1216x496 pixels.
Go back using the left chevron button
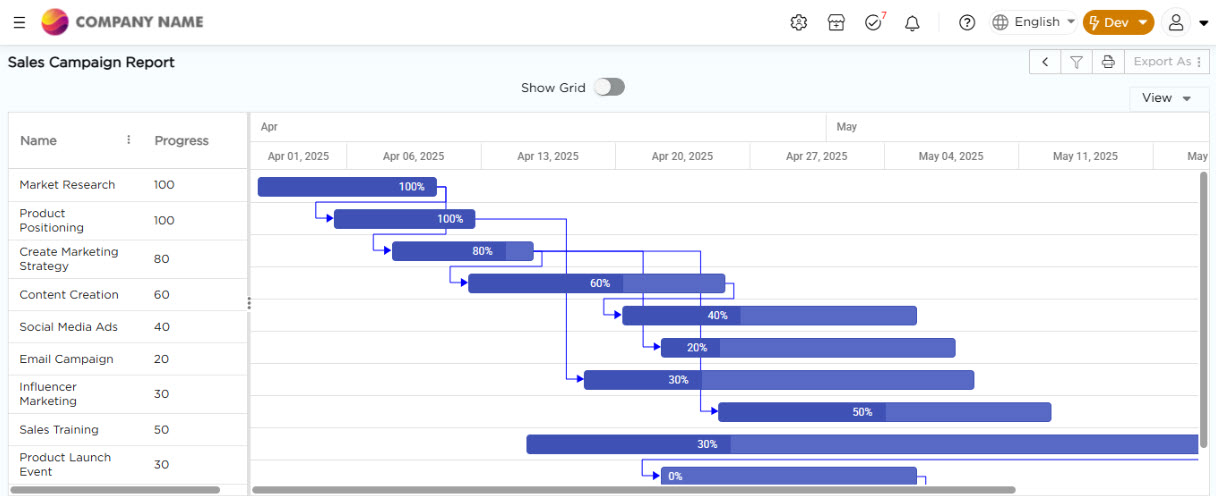coord(1045,62)
